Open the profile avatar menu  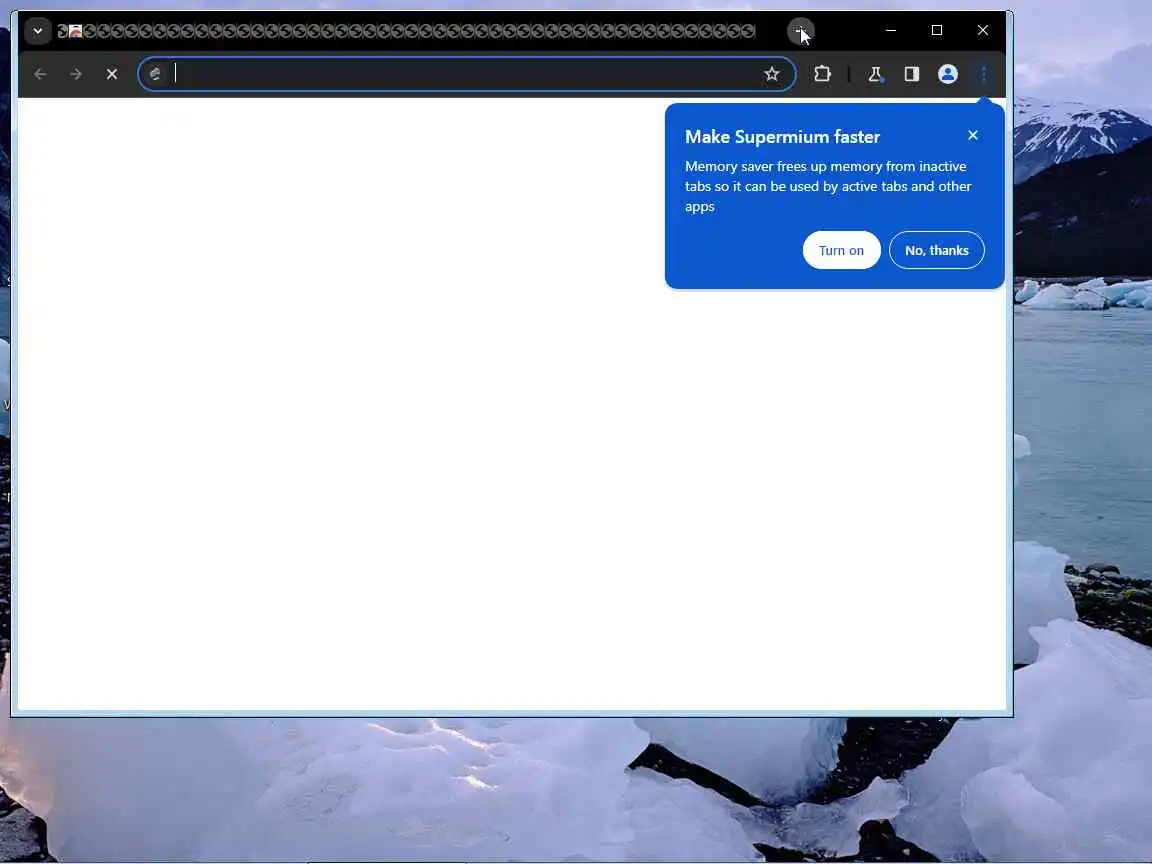(948, 73)
